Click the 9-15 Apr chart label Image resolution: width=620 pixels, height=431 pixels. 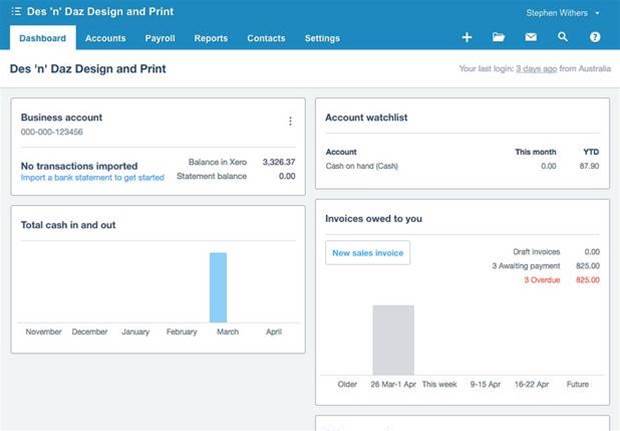485,384
